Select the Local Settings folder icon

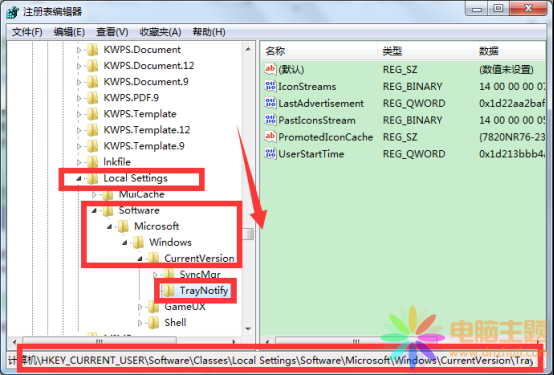click(x=93, y=178)
